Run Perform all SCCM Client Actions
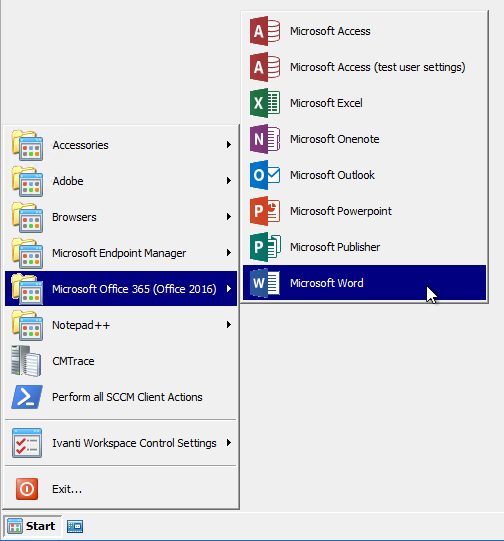Screen dimensions: 504x541 tap(121, 397)
